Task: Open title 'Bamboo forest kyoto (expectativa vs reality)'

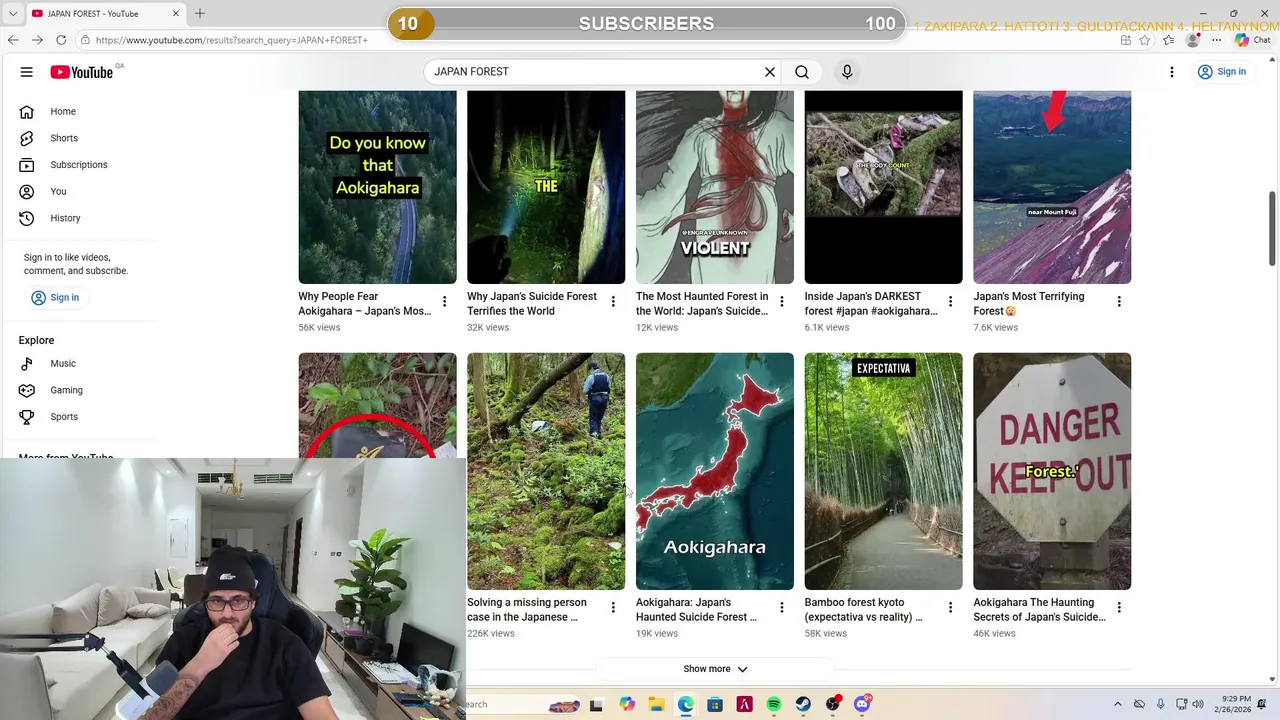Action: (x=864, y=610)
